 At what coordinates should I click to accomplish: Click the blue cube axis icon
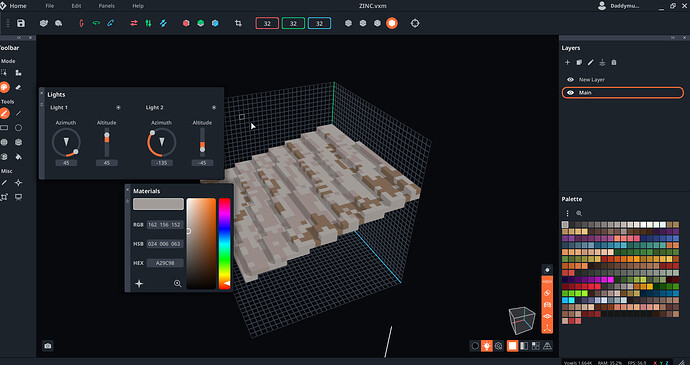(x=215, y=23)
